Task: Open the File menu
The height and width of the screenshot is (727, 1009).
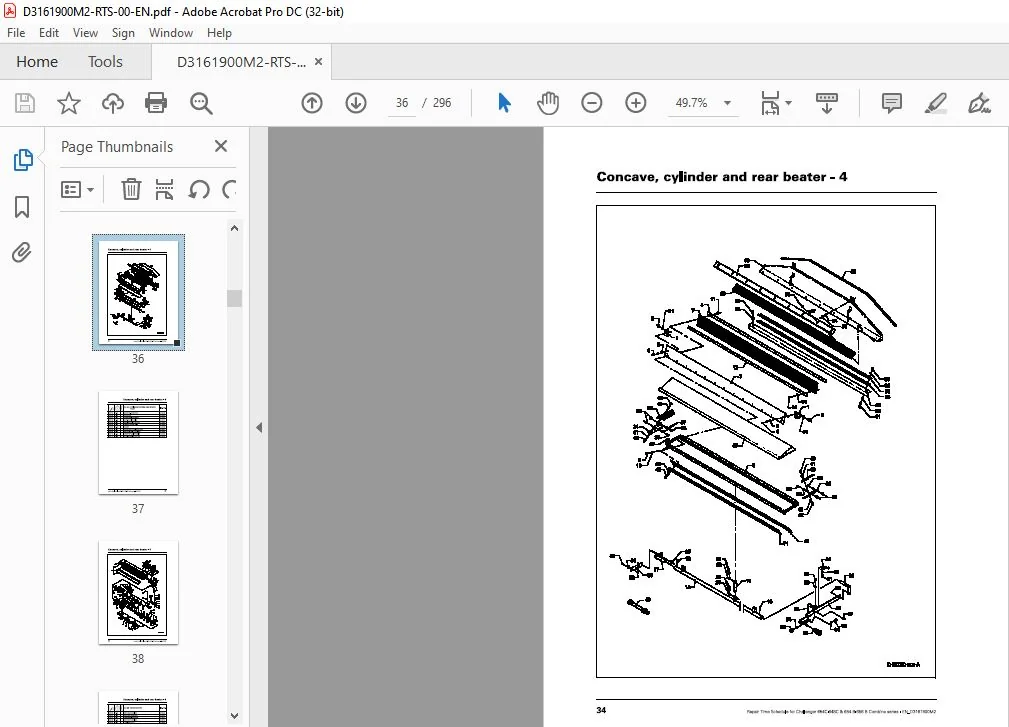Action: pos(16,33)
